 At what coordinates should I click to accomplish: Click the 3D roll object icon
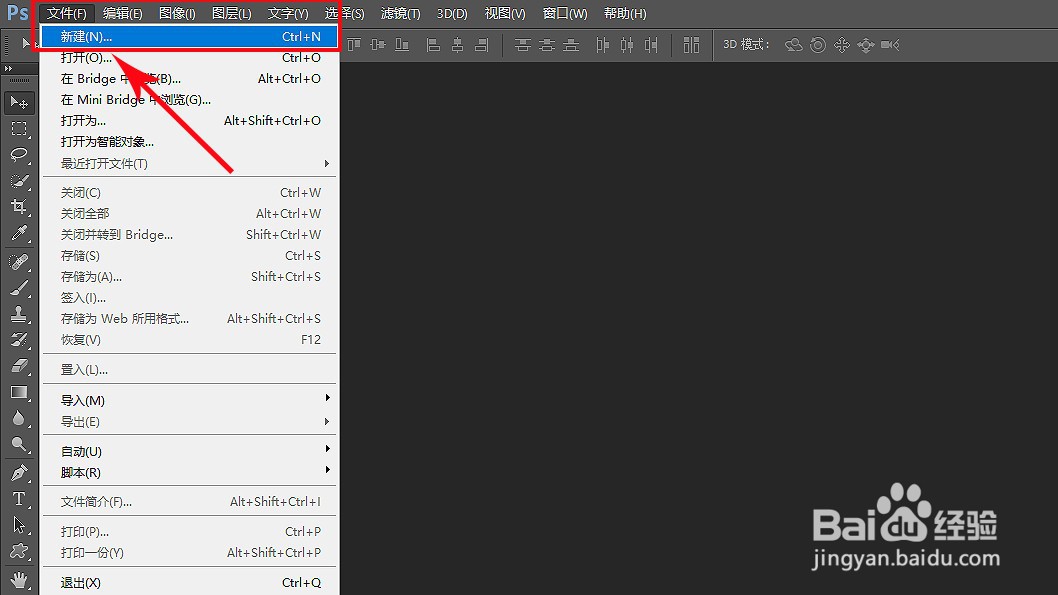tap(818, 45)
